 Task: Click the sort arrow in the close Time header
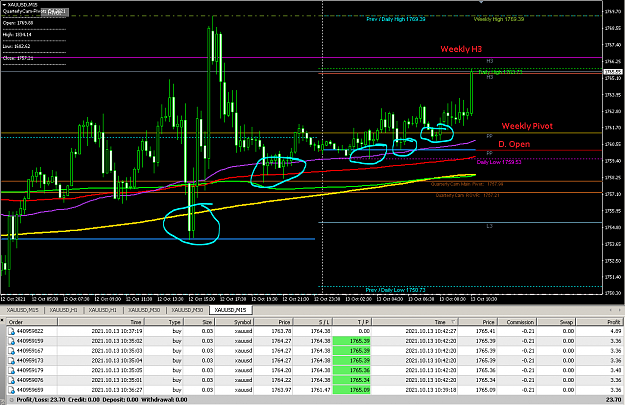453,322
